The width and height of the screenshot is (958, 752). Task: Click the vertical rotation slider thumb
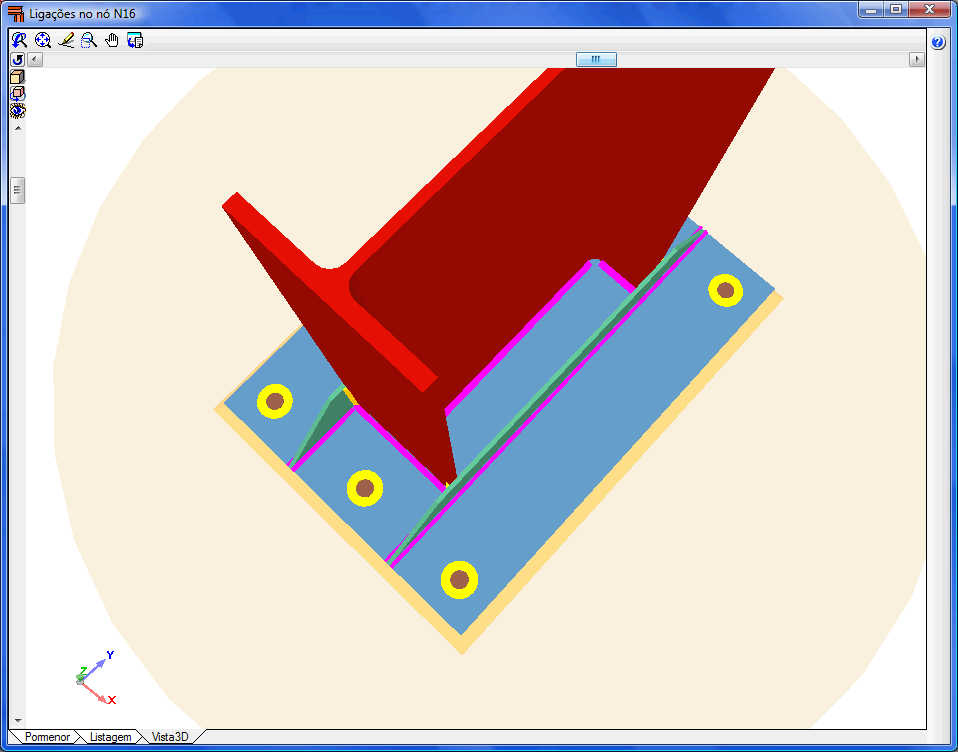17,189
